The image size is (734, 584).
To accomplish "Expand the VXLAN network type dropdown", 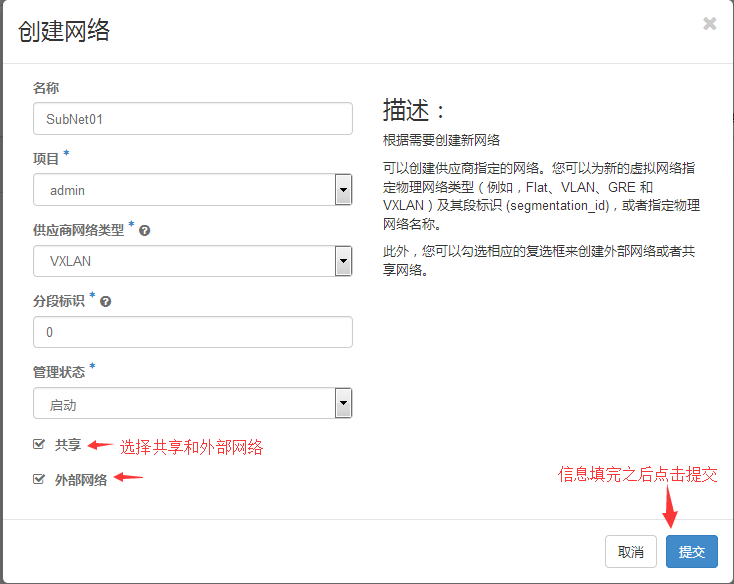I will (192, 261).
